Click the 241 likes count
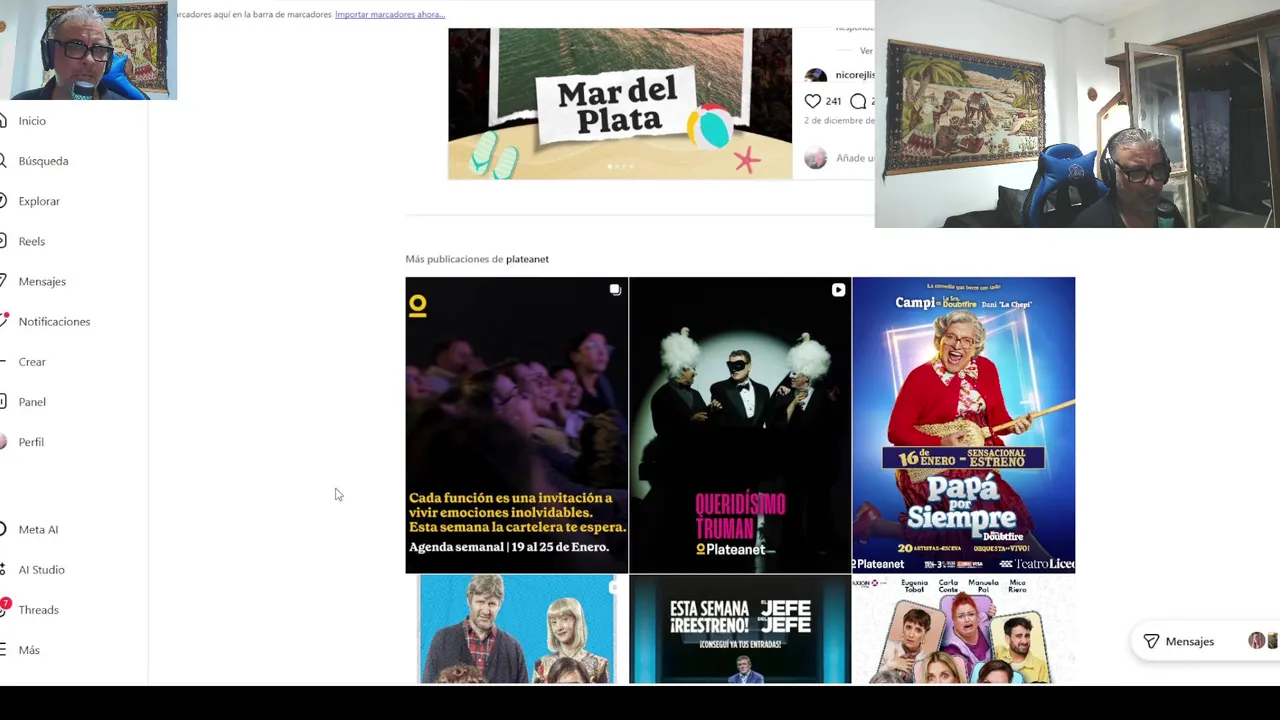This screenshot has height=720, width=1280. [x=833, y=101]
